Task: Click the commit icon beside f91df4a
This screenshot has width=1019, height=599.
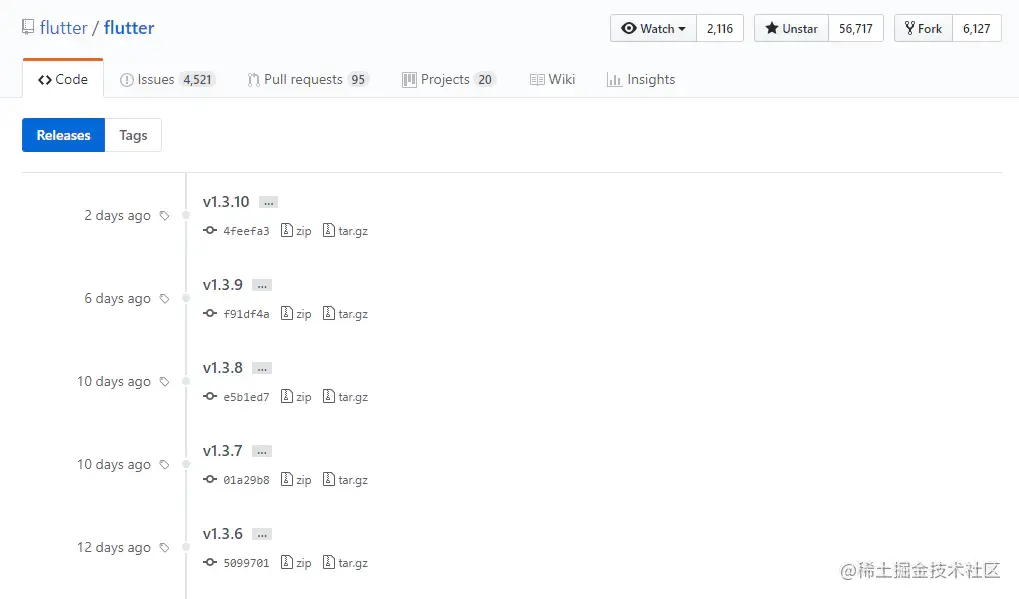Action: [x=210, y=313]
